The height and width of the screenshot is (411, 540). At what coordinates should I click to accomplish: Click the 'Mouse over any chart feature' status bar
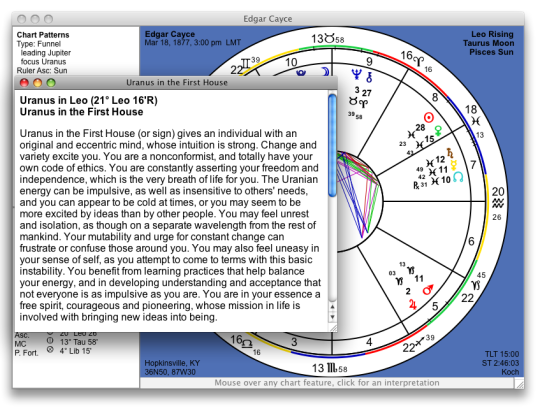pyautogui.click(x=327, y=383)
